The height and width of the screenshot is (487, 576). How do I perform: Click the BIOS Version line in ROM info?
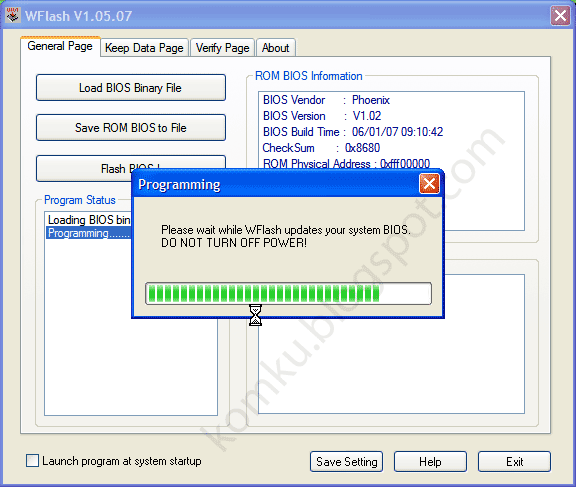(322, 116)
